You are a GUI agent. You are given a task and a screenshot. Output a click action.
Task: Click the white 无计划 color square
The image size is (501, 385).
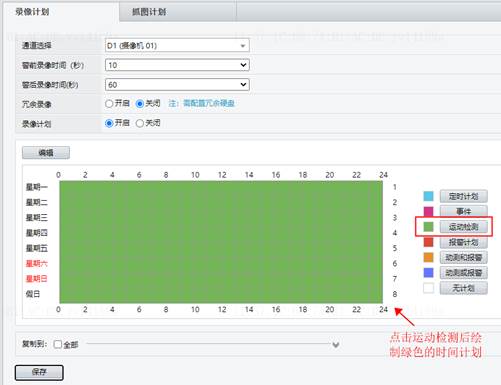428,288
